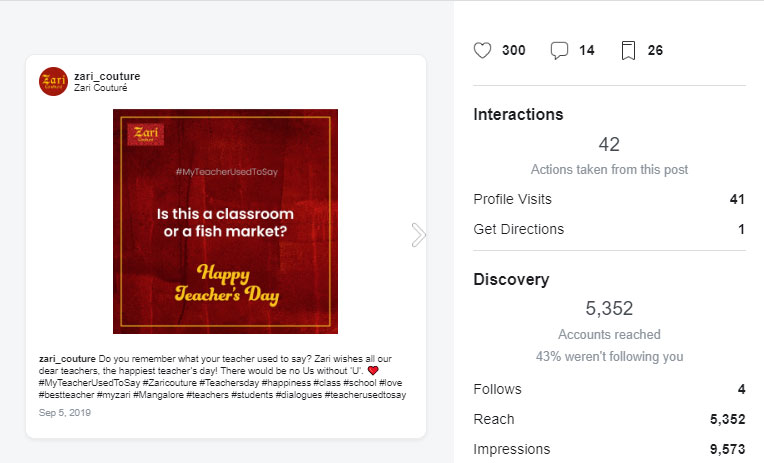The height and width of the screenshot is (463, 764).
Task: Click the Follows row label
Action: point(497,389)
